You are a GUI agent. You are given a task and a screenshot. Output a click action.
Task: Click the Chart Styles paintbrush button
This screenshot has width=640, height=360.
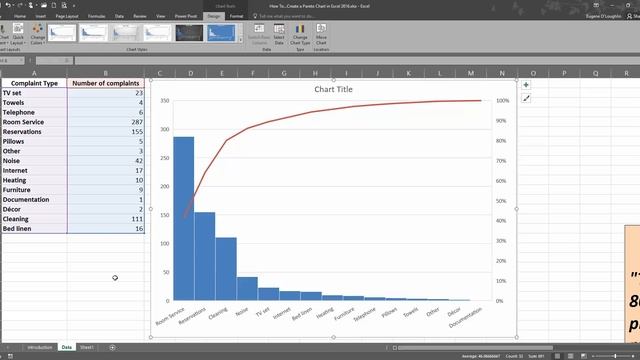coord(526,98)
